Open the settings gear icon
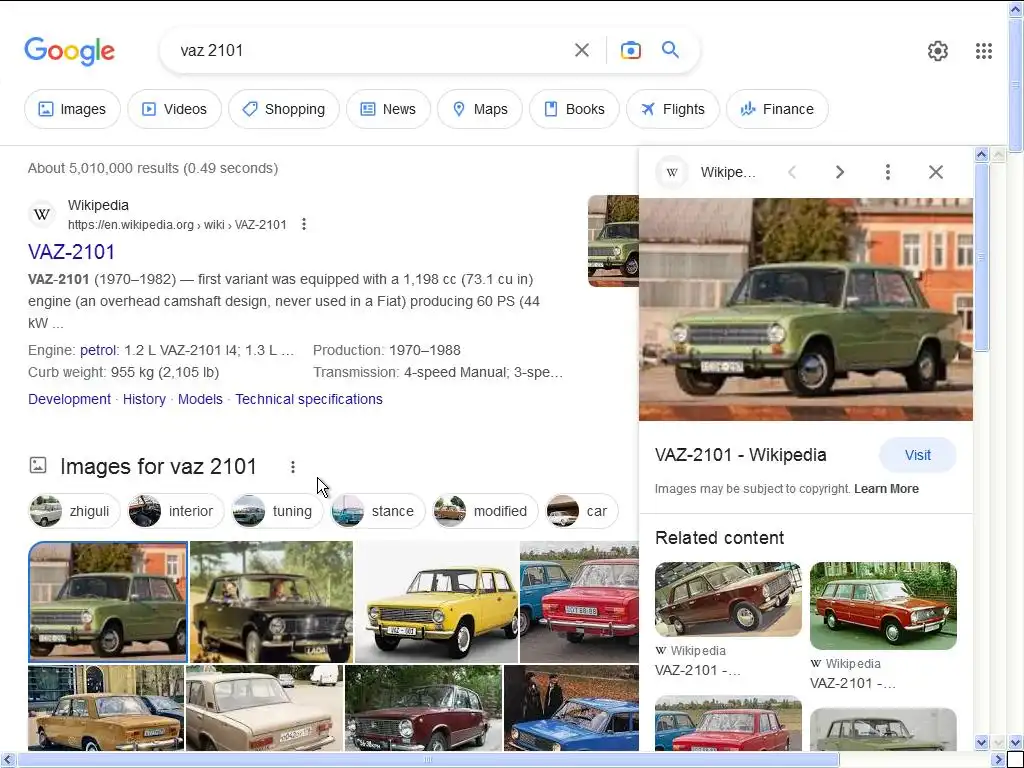The image size is (1024, 768). (938, 51)
